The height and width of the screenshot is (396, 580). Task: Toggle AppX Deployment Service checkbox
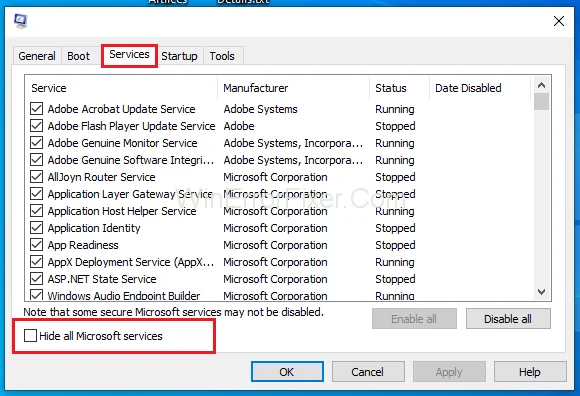tap(36, 262)
